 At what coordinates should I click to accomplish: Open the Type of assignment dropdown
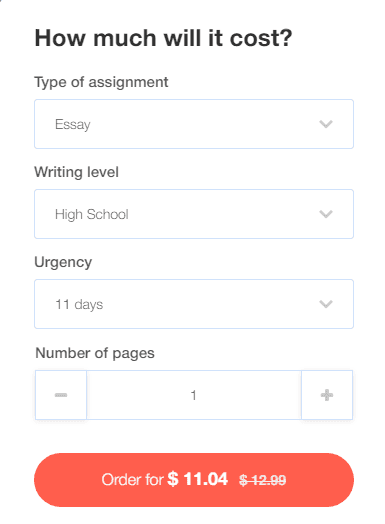pyautogui.click(x=194, y=124)
